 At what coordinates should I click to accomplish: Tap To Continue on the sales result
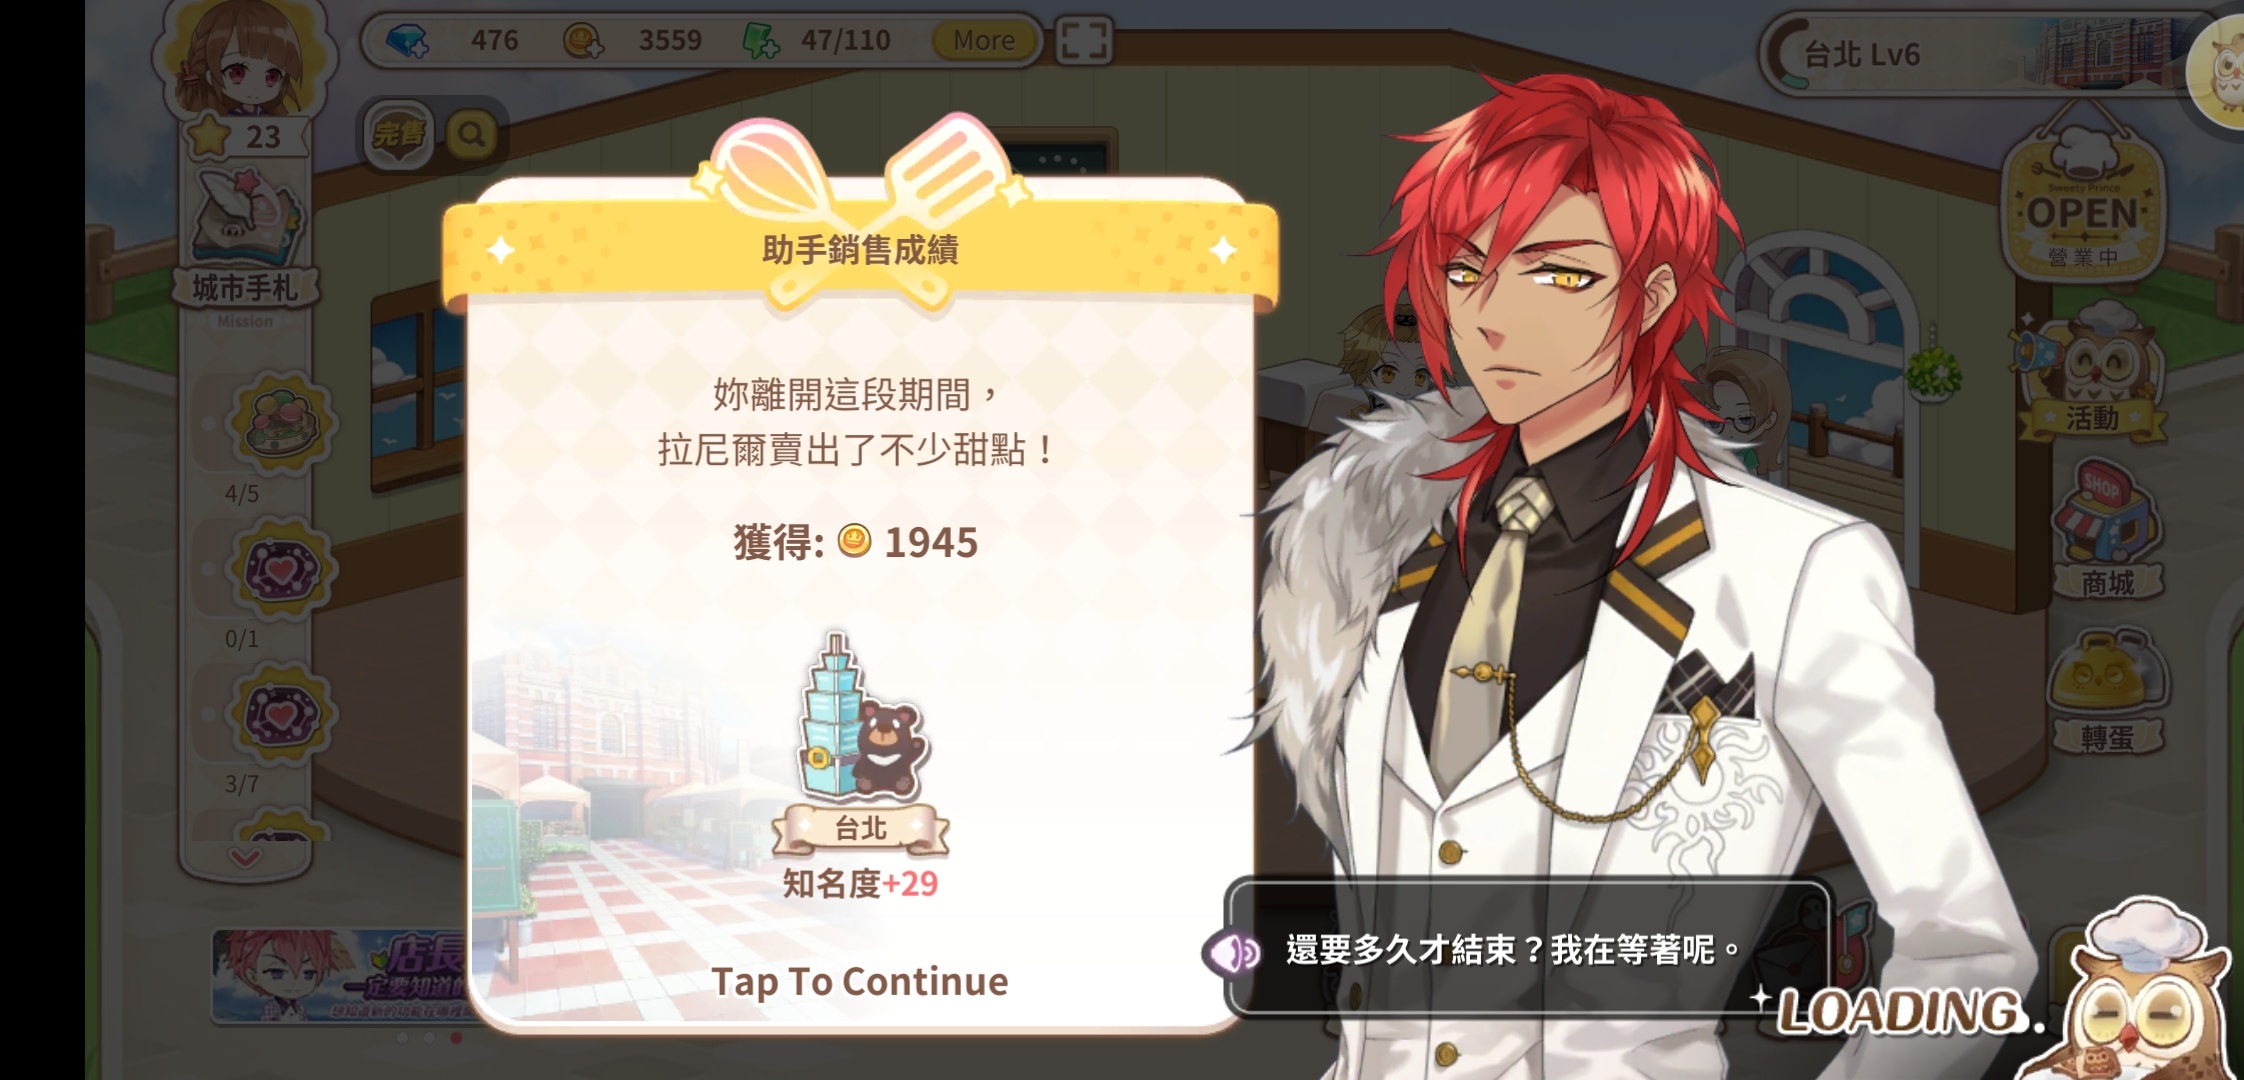coord(860,982)
